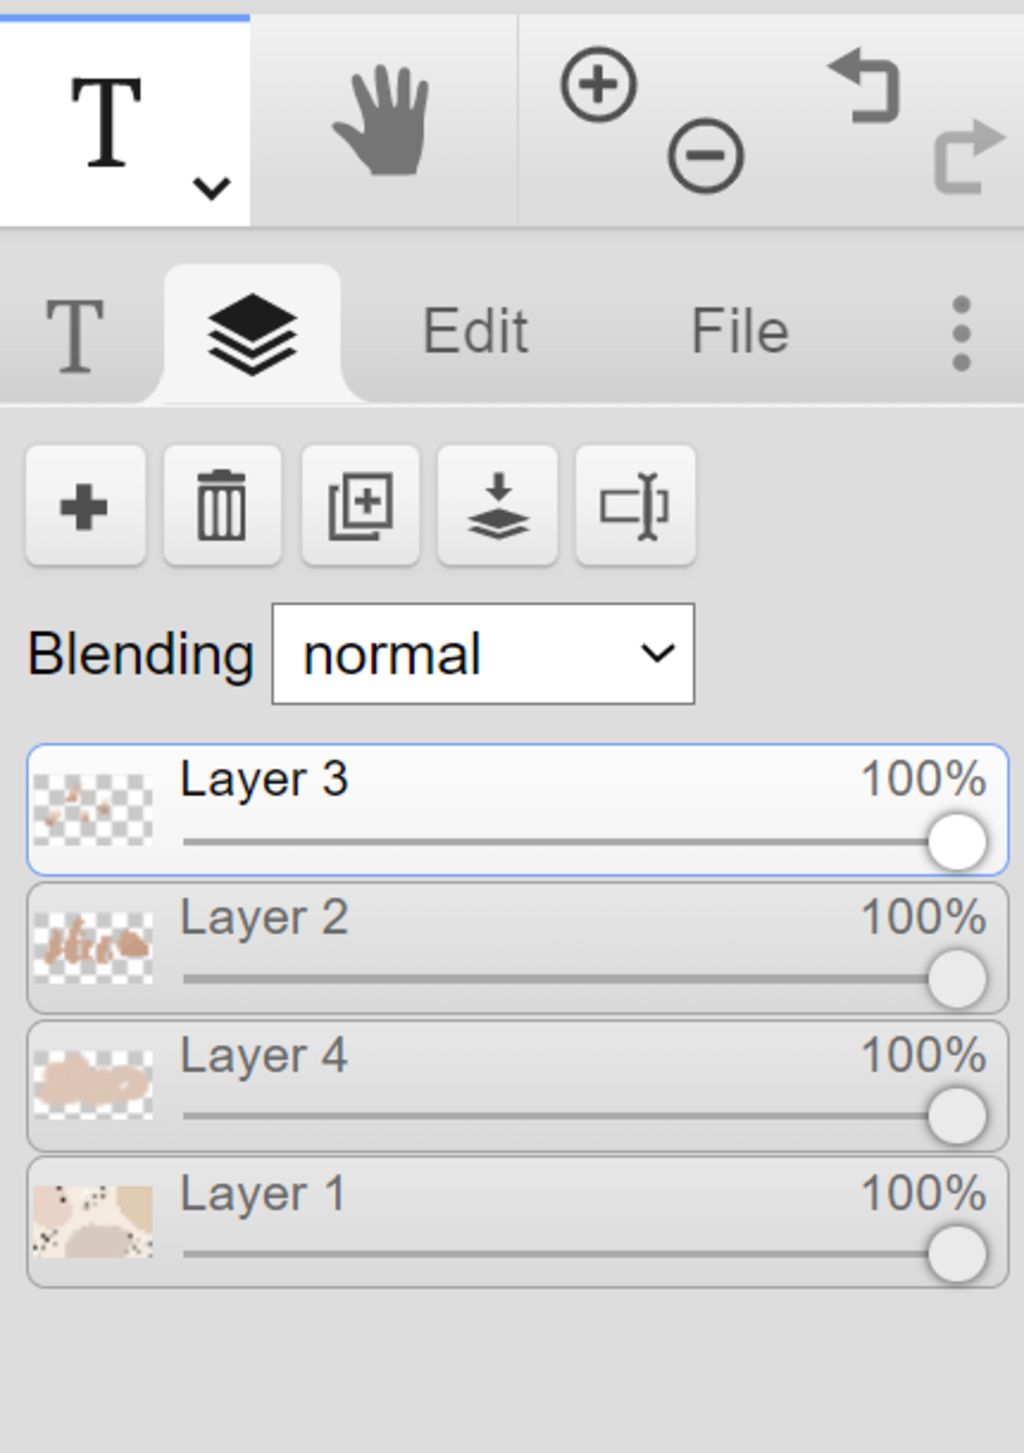
Task: Undo the last action
Action: pos(864,88)
